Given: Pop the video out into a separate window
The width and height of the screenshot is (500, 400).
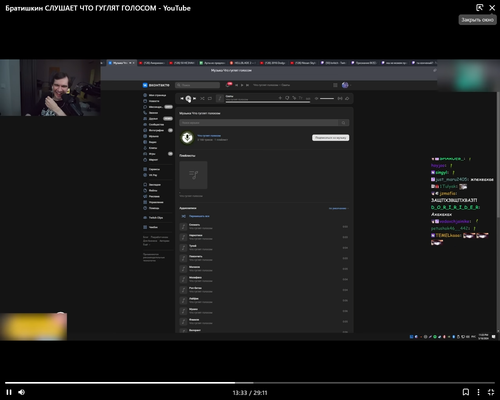Looking at the screenshot, I should pos(479,8).
